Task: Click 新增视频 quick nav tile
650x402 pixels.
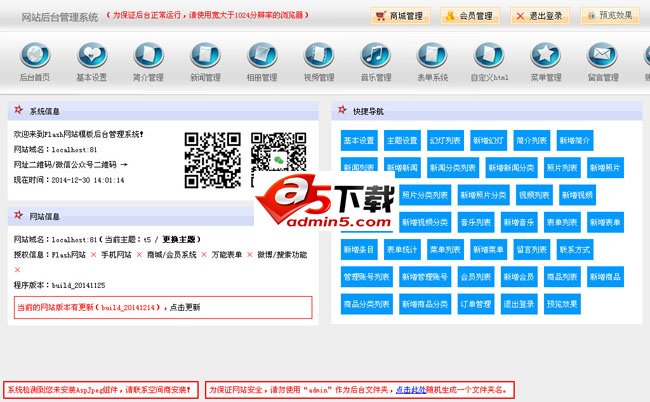Action: [577, 195]
